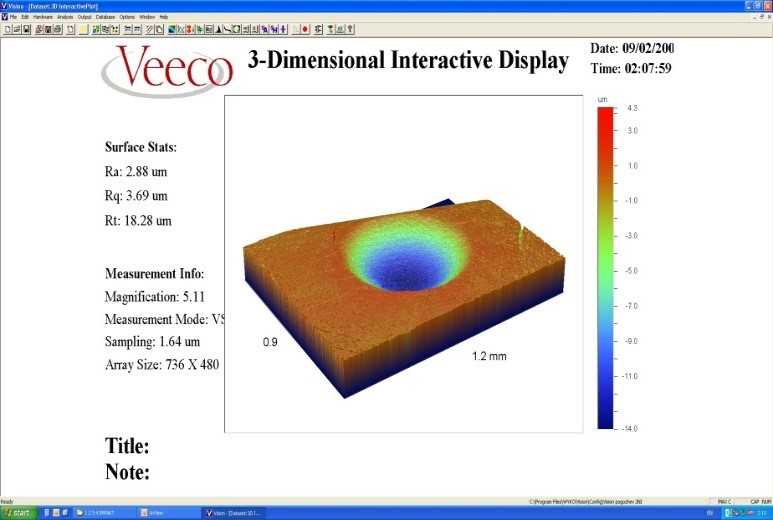773x520 pixels.
Task: Click the Sampling: 1.64 um text
Action: click(152, 342)
